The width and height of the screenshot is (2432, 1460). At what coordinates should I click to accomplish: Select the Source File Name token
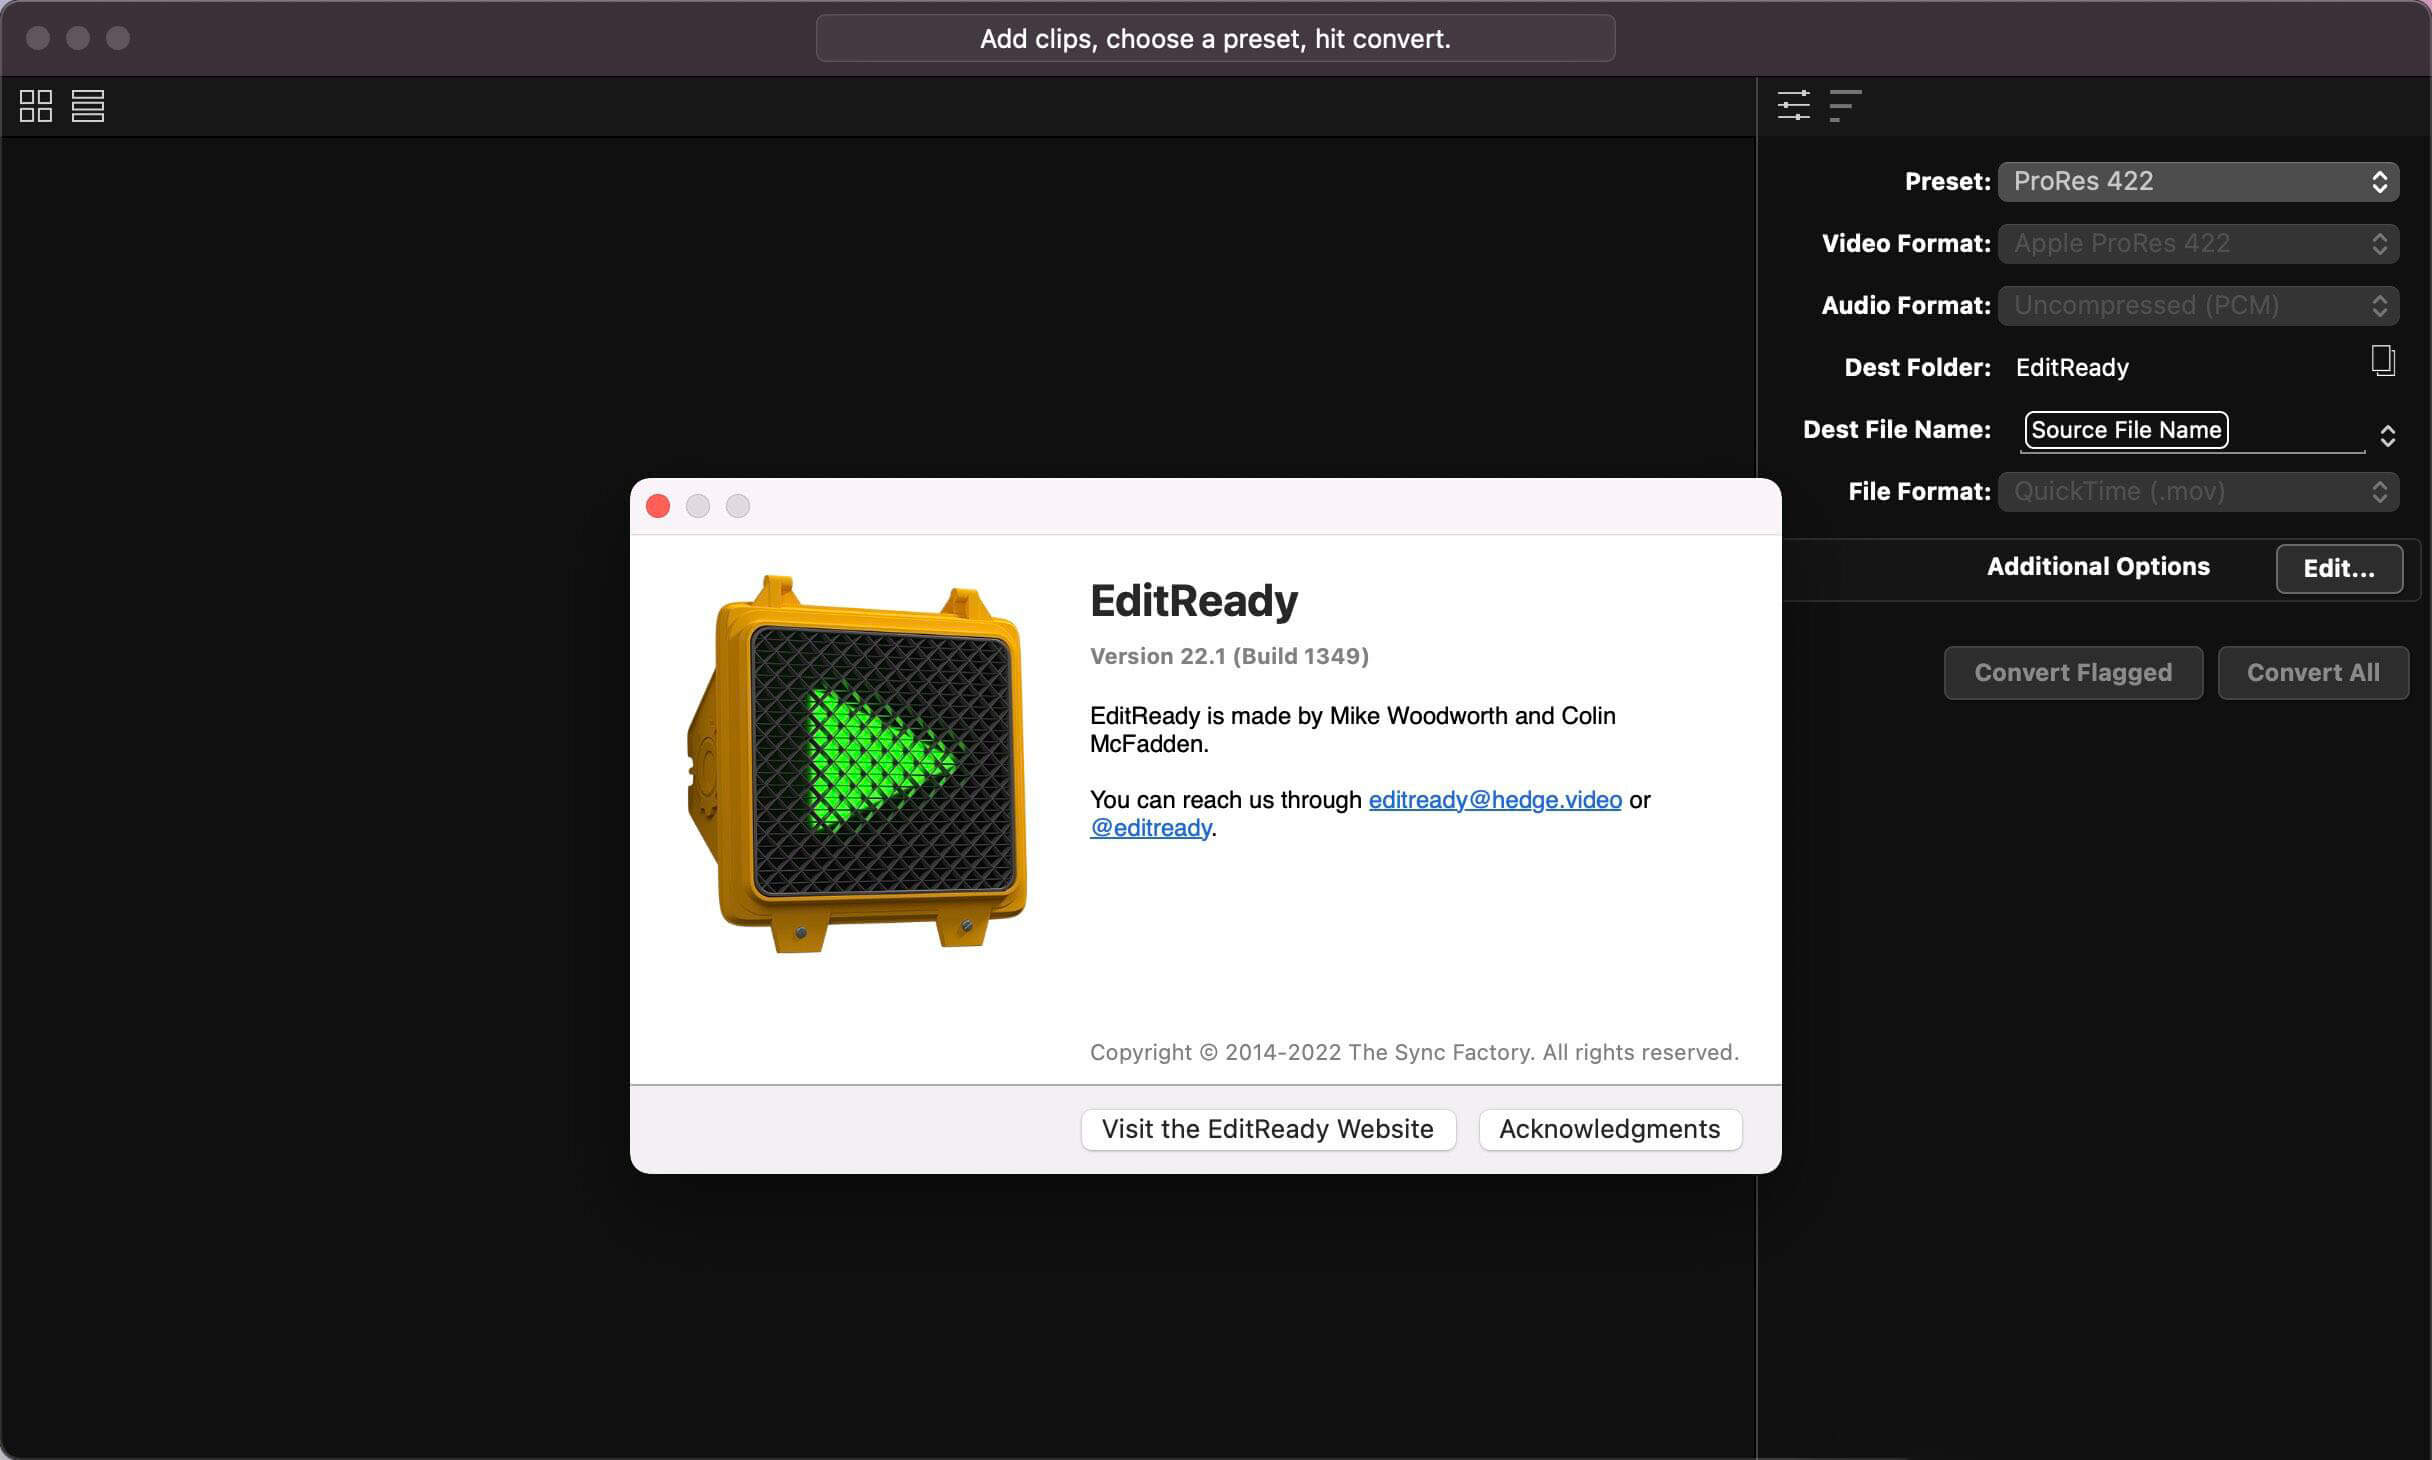tap(2126, 430)
